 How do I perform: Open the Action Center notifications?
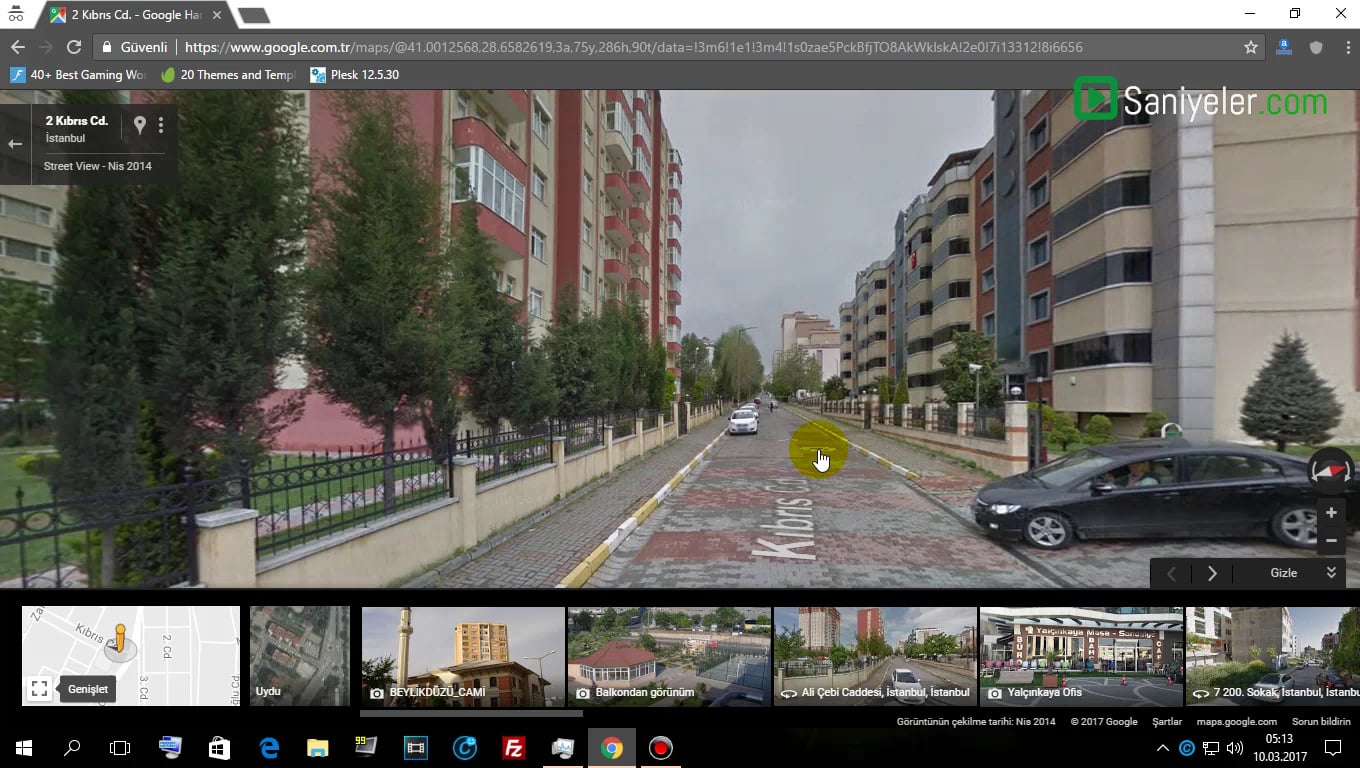click(1332, 747)
